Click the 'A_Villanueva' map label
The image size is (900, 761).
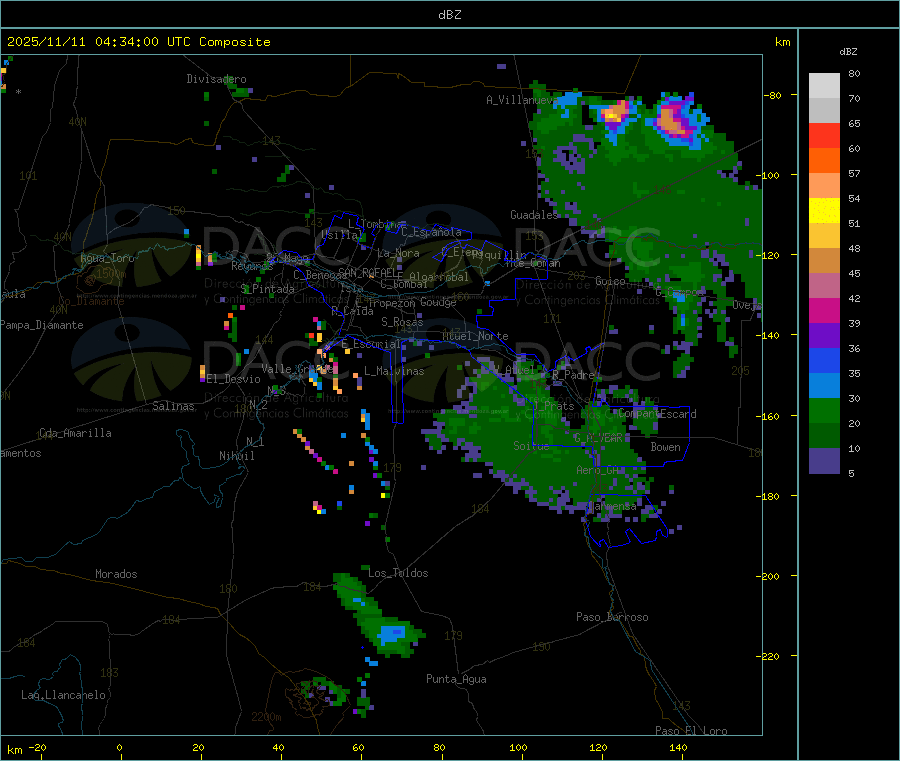point(522,100)
